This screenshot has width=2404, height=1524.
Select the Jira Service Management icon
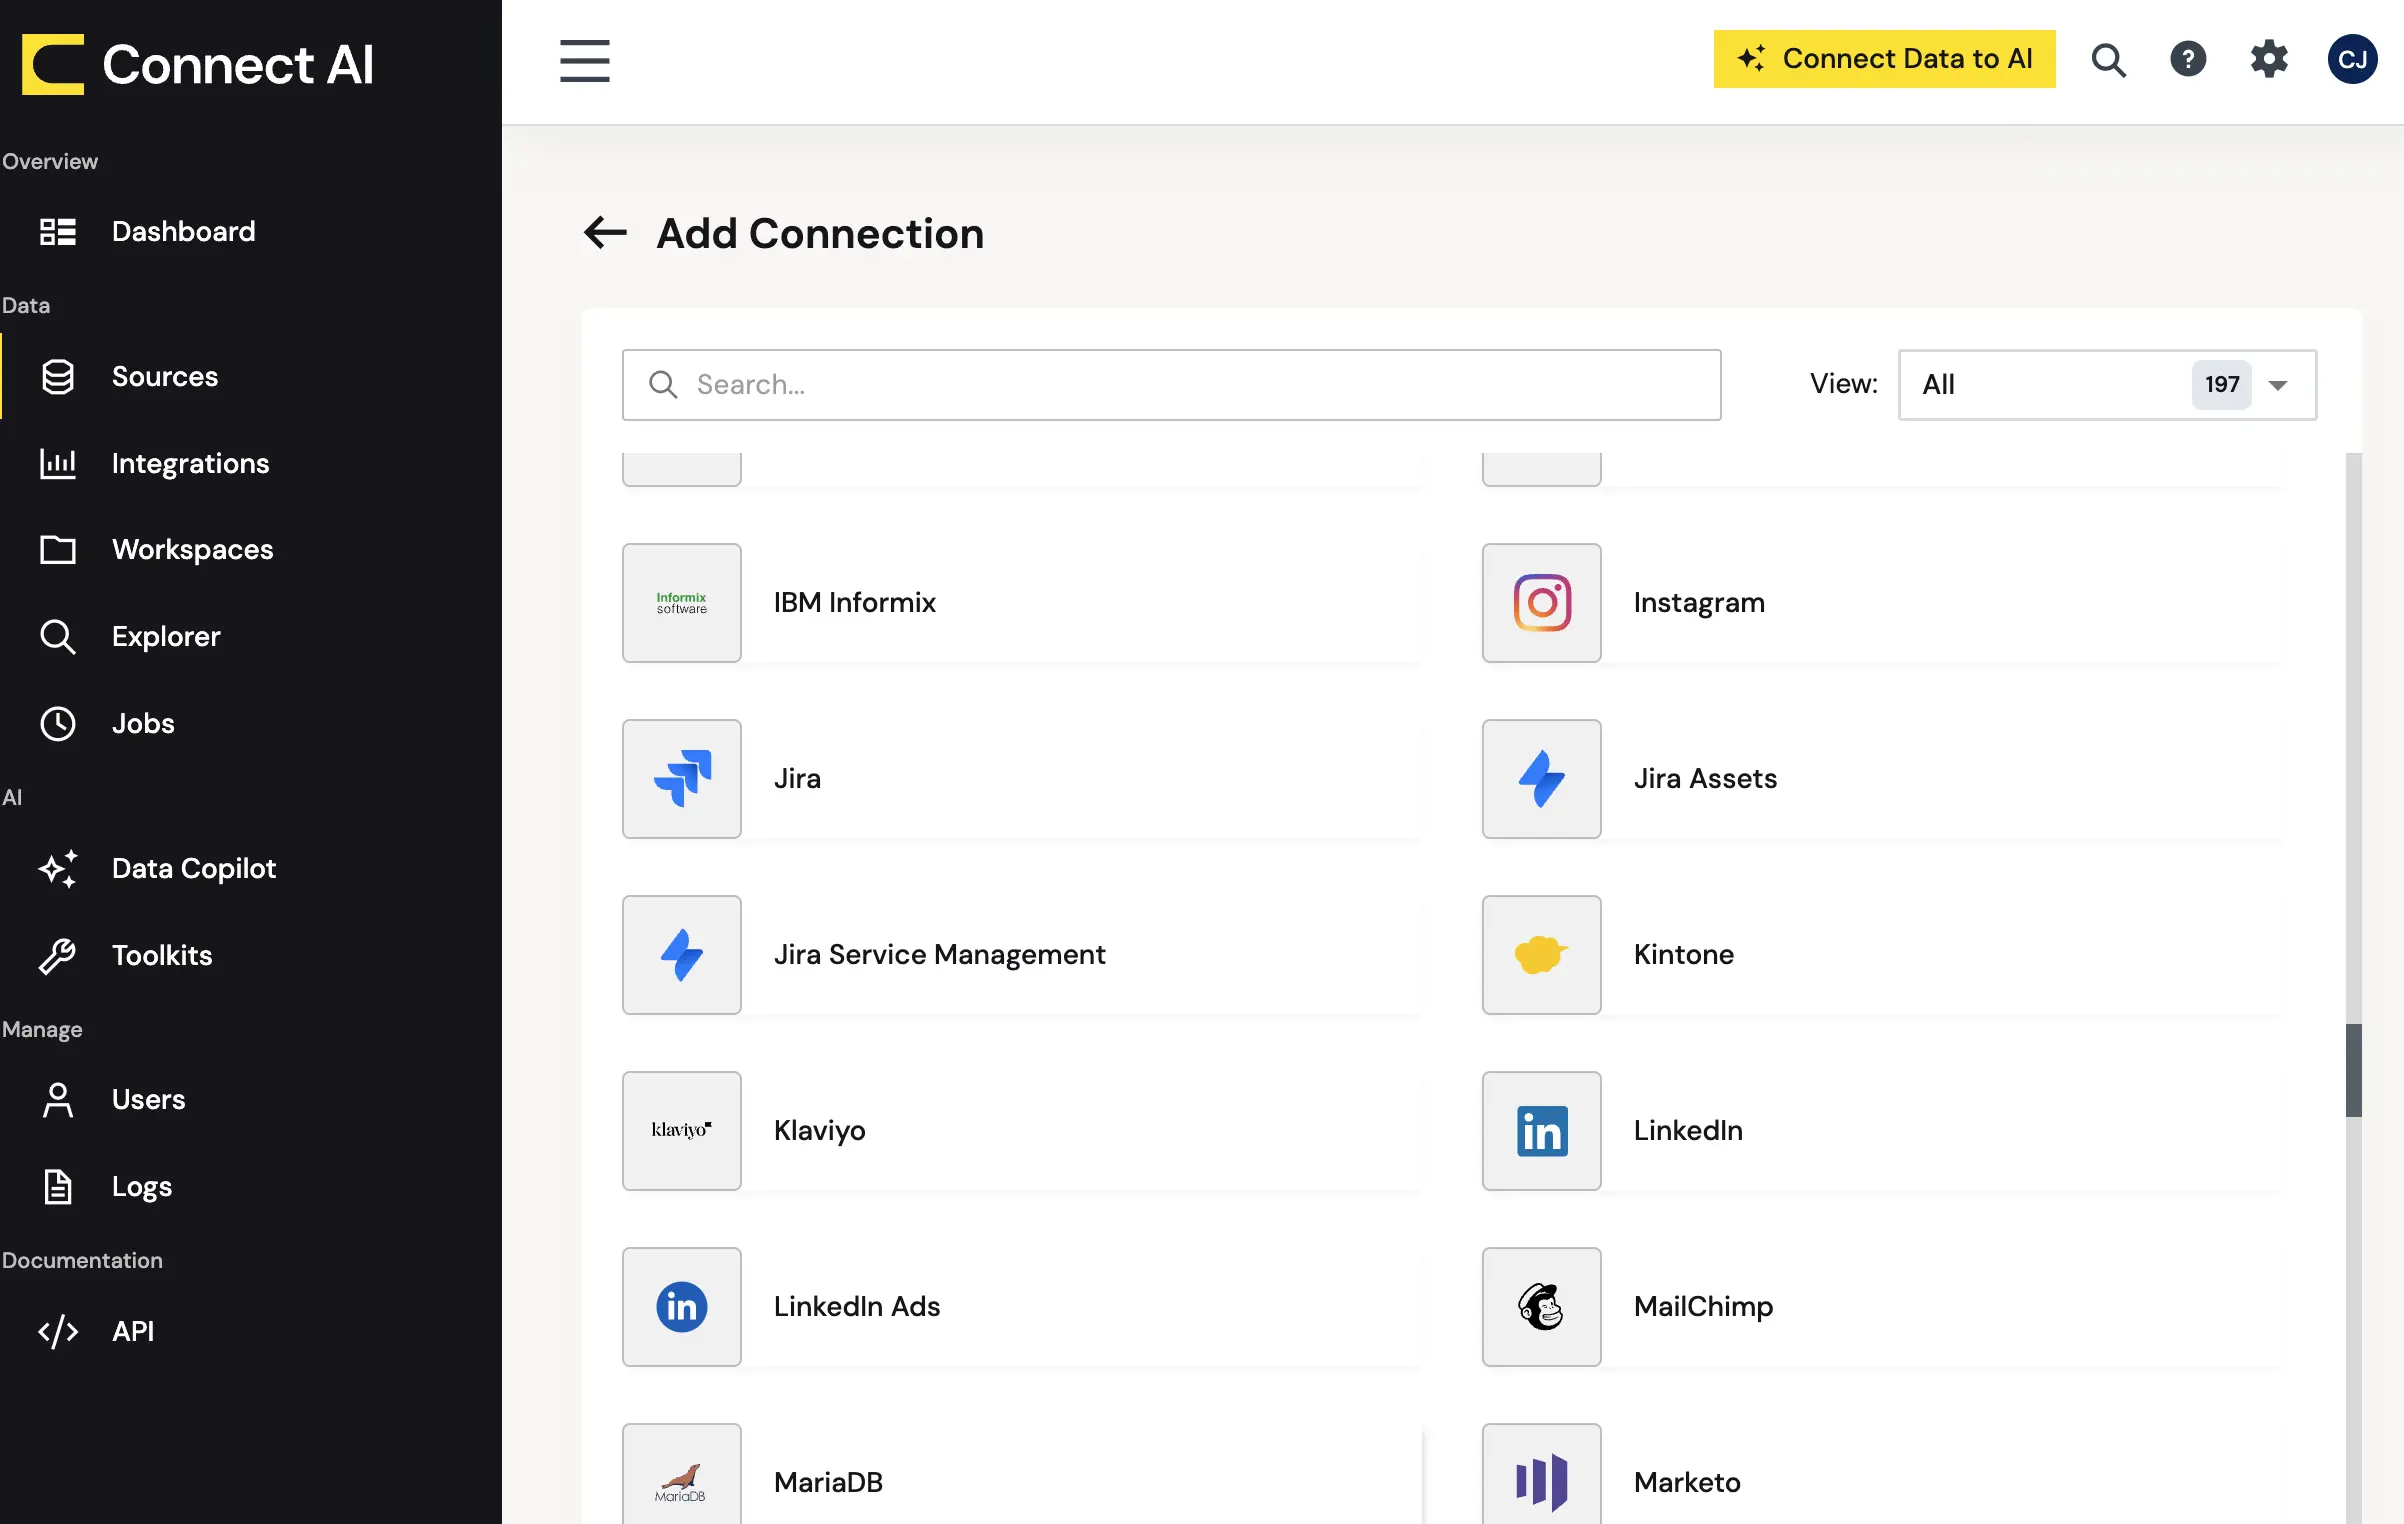(682, 955)
